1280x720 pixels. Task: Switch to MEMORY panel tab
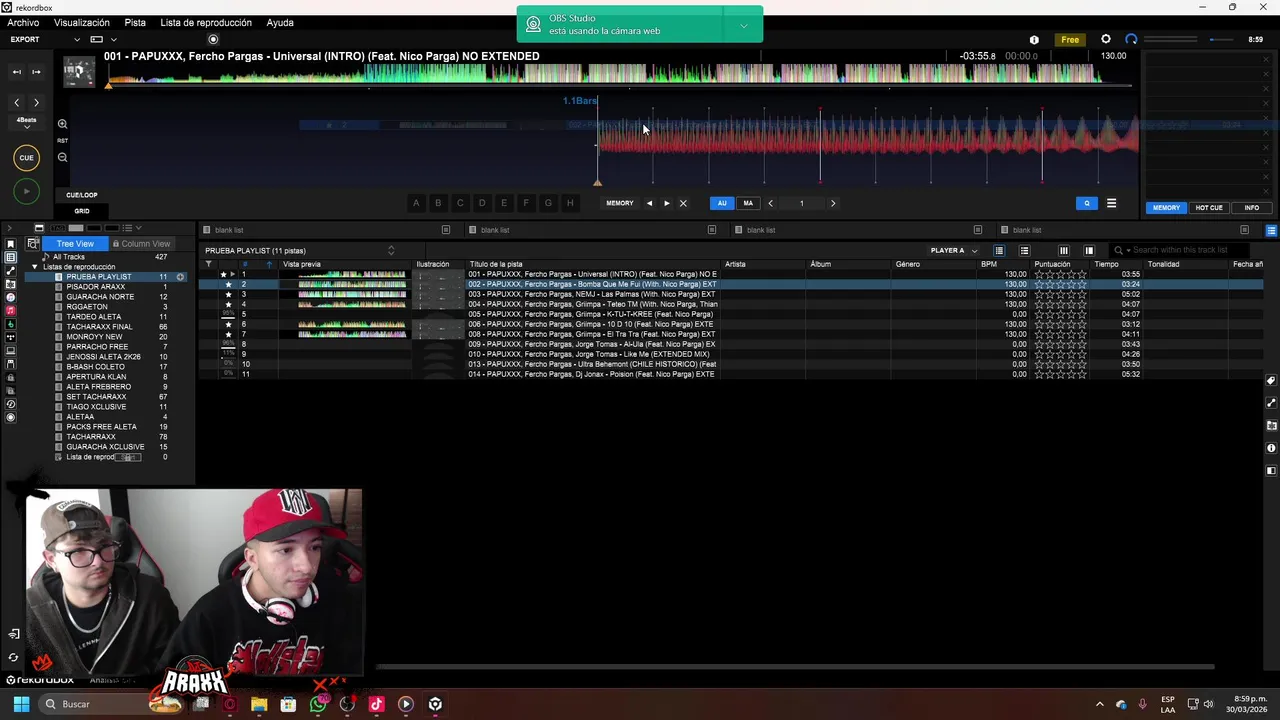coord(1167,207)
